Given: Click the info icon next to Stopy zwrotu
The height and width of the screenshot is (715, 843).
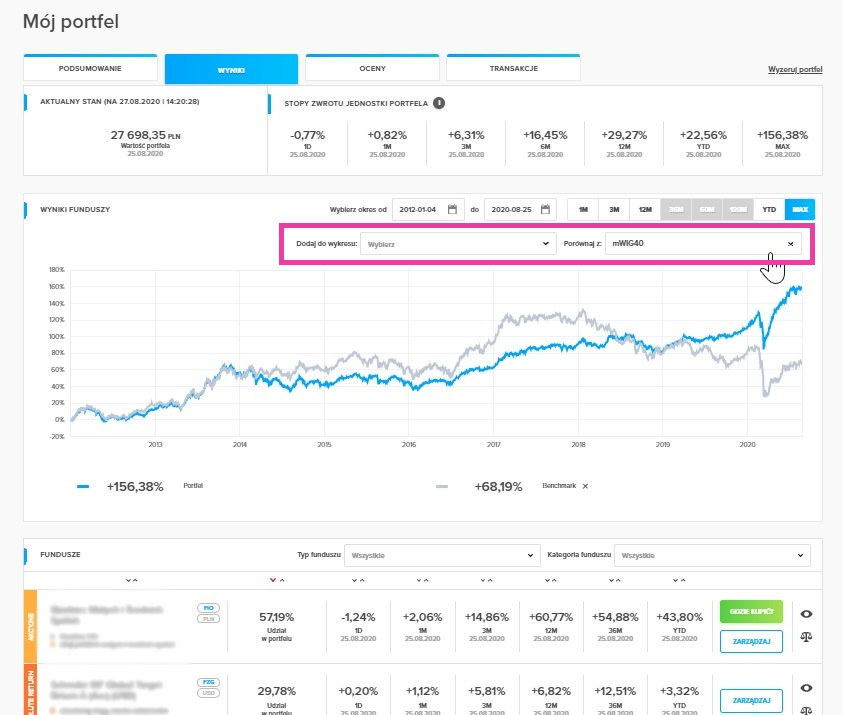Looking at the screenshot, I should pyautogui.click(x=439, y=102).
